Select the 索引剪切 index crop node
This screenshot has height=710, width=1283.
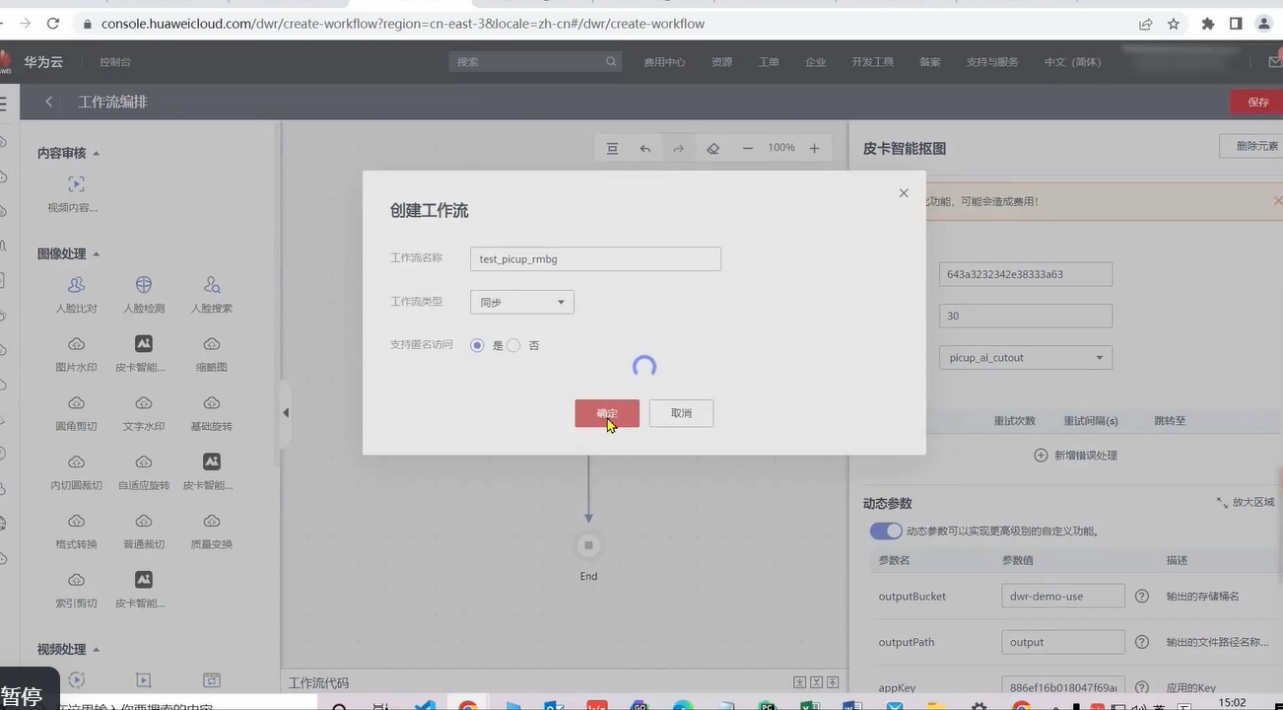pos(76,590)
